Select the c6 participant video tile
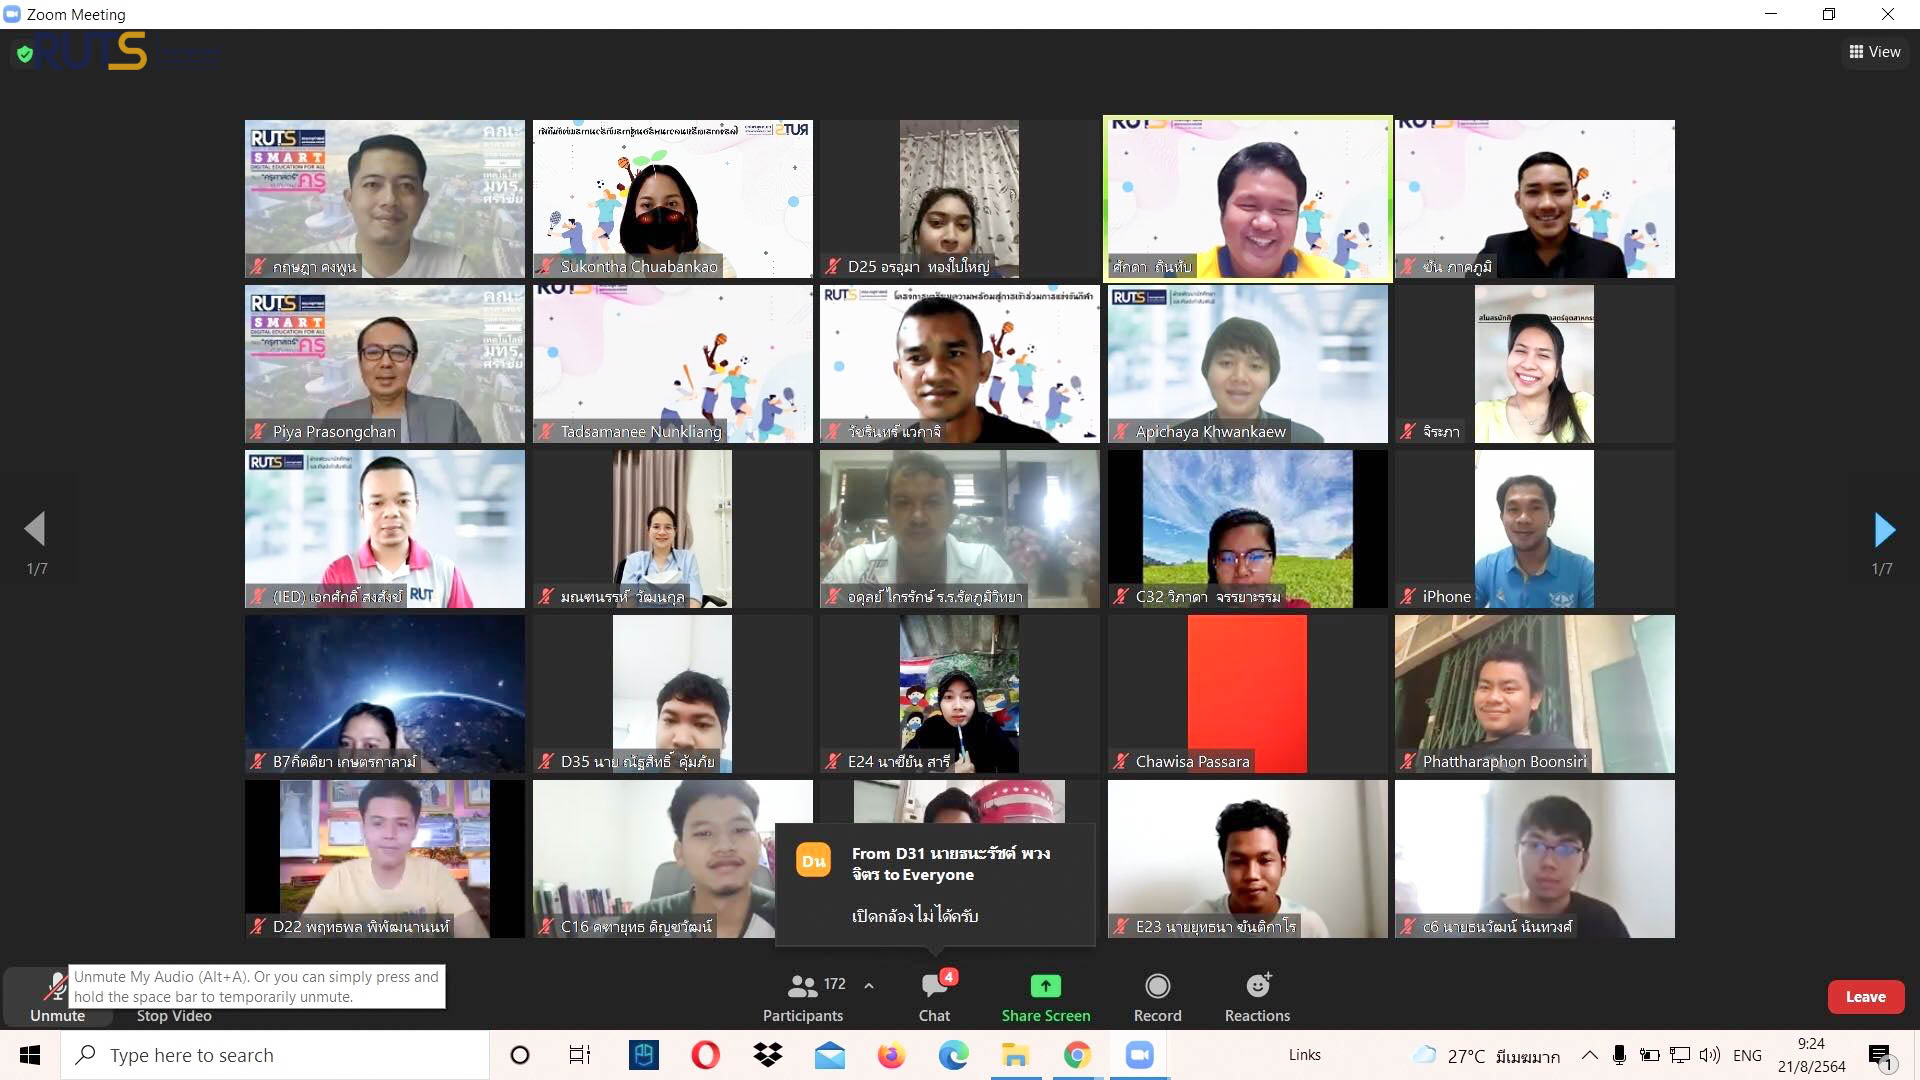 [x=1534, y=859]
